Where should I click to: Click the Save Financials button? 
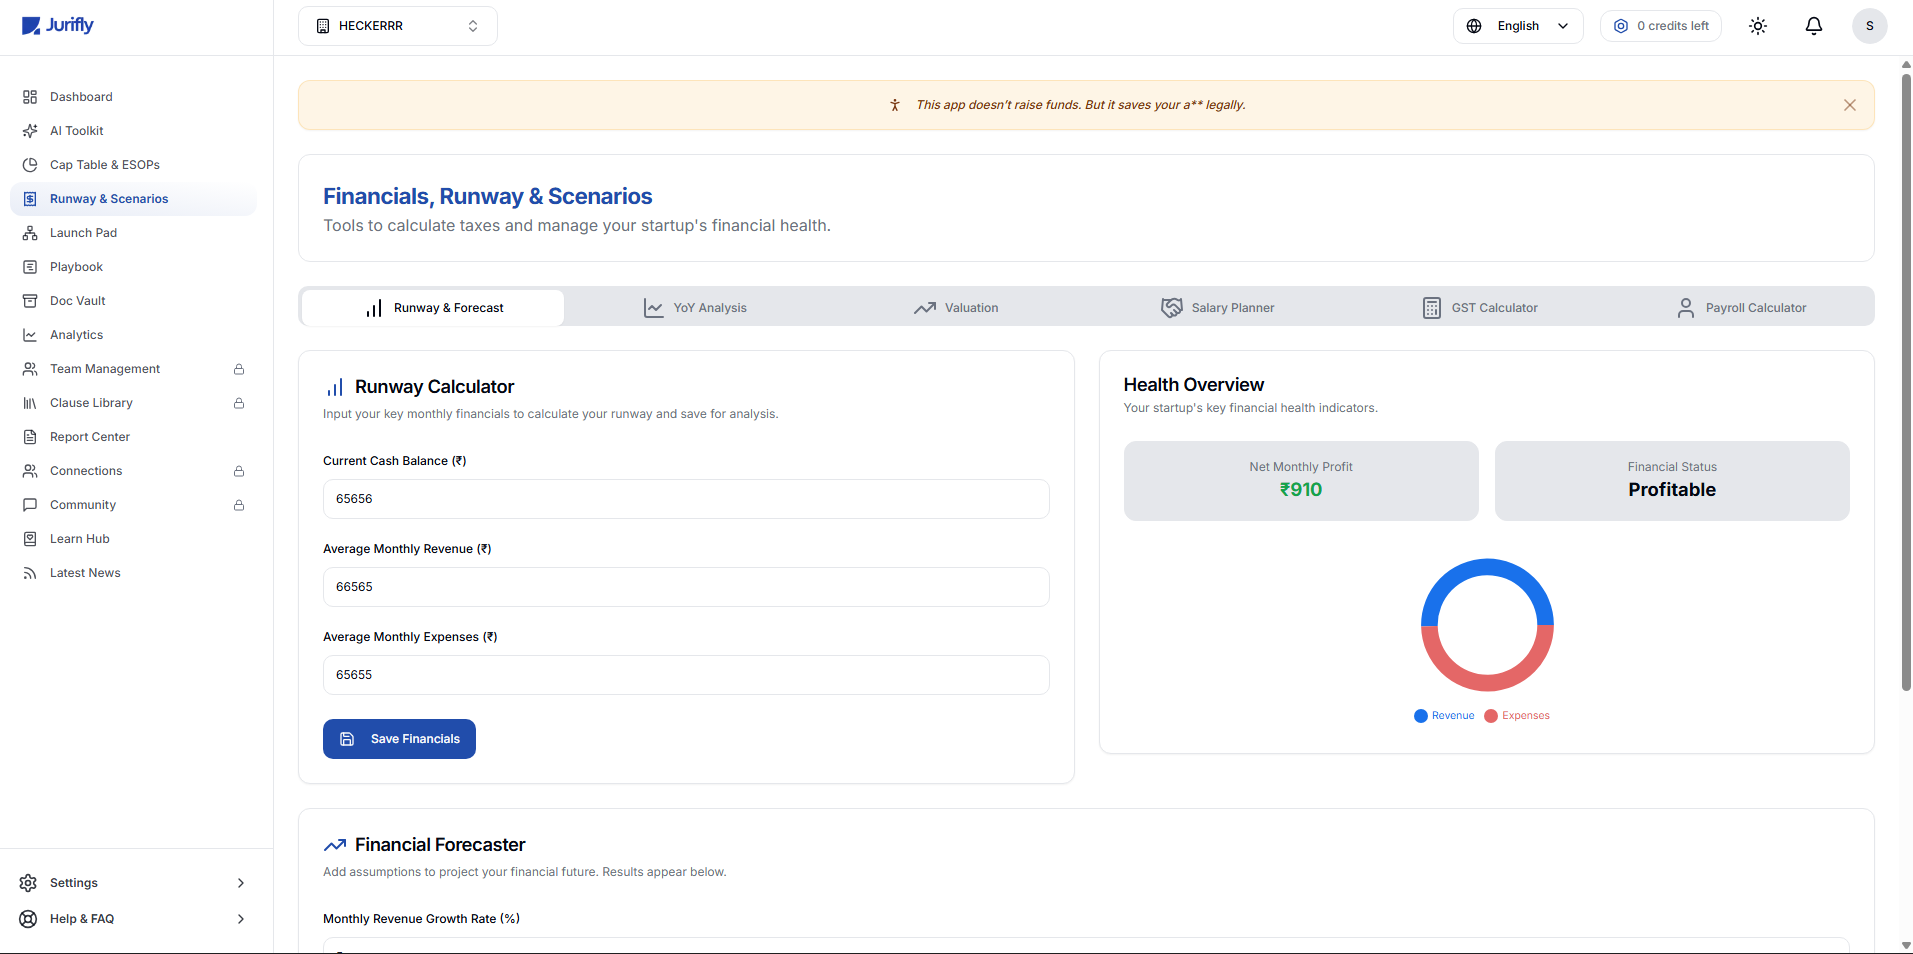click(399, 739)
